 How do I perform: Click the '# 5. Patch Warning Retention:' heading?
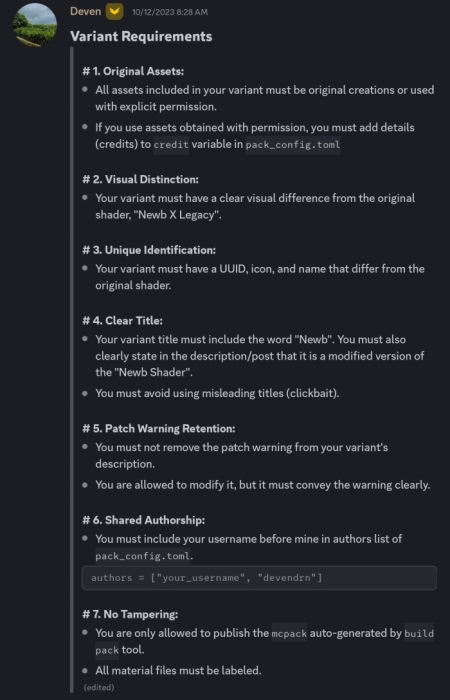(x=158, y=429)
